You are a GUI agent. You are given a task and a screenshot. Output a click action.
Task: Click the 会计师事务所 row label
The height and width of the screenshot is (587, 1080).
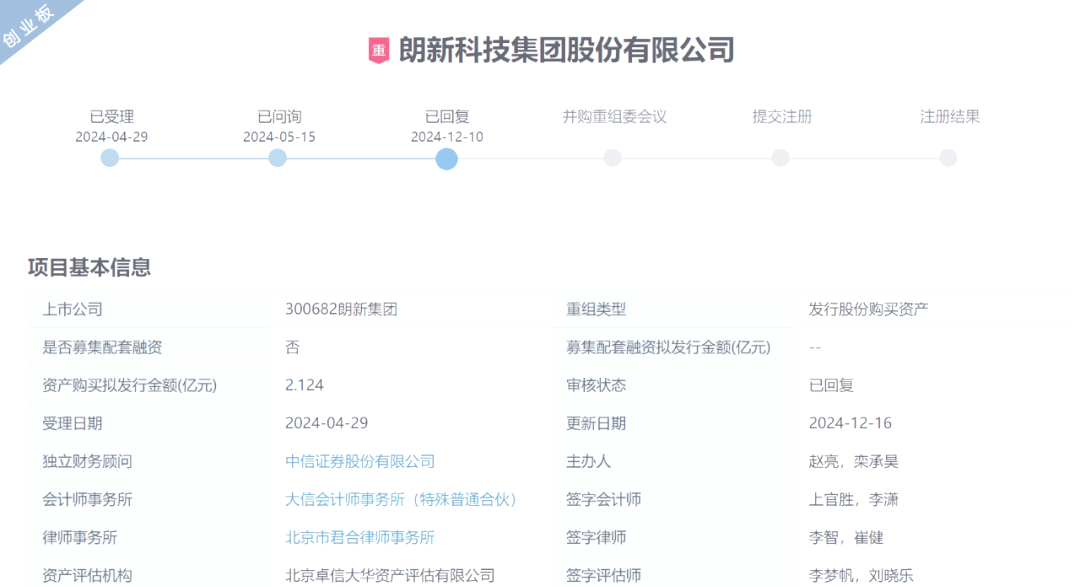point(87,500)
